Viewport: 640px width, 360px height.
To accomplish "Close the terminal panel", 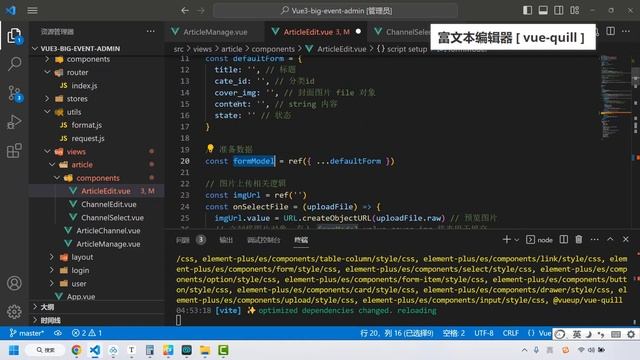I will tap(626, 240).
